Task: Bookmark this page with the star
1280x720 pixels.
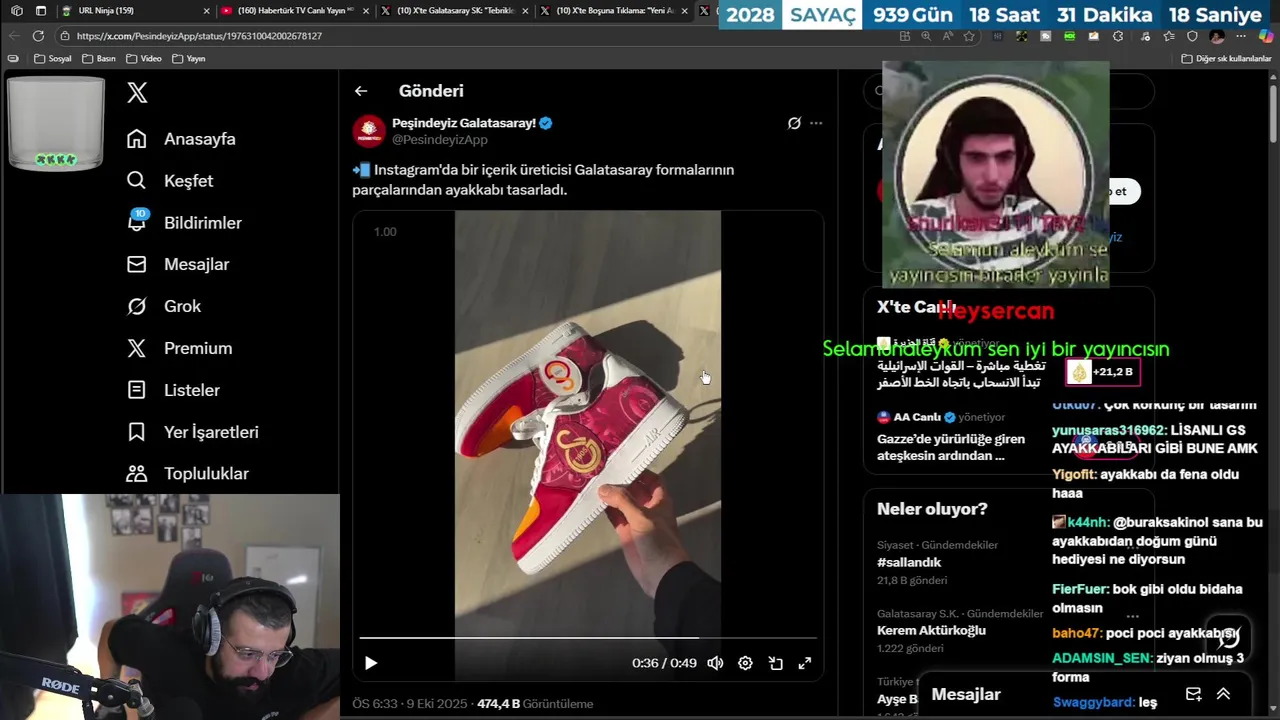Action: coord(969,36)
